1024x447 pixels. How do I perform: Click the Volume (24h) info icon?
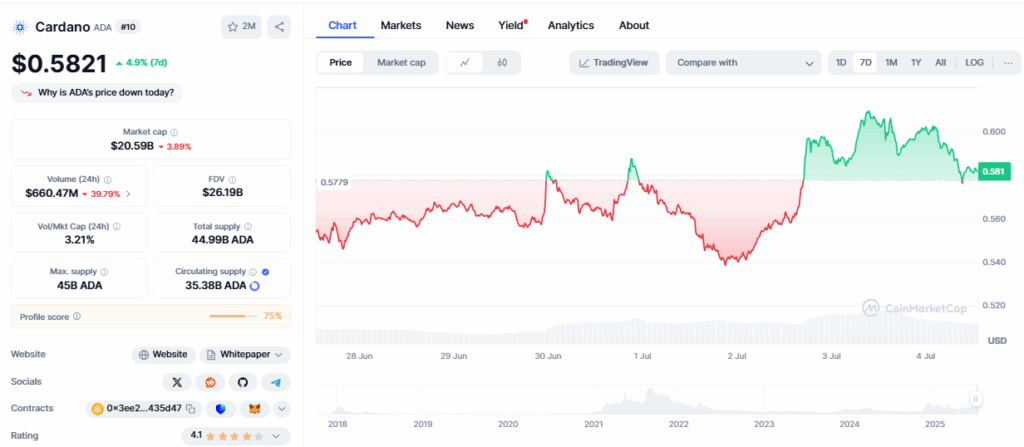click(x=107, y=179)
